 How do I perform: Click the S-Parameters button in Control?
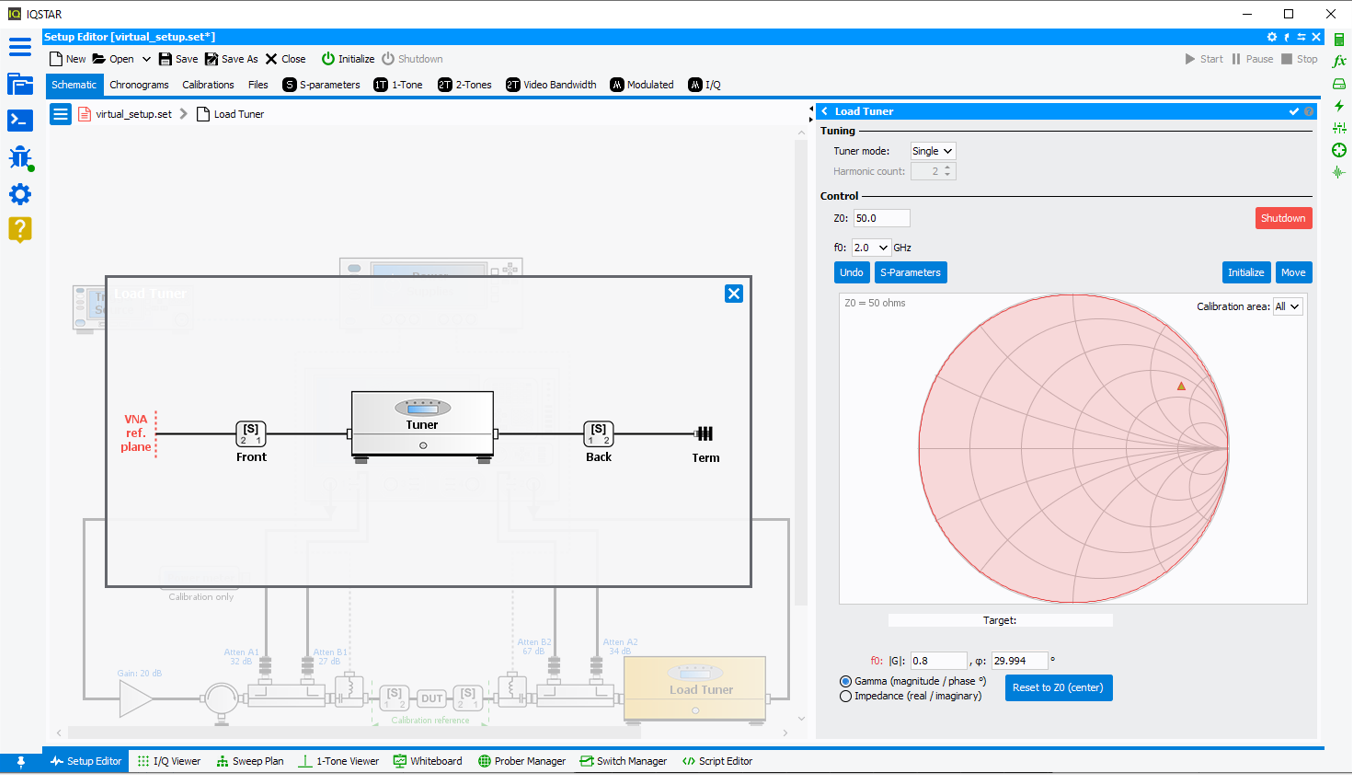pos(910,272)
